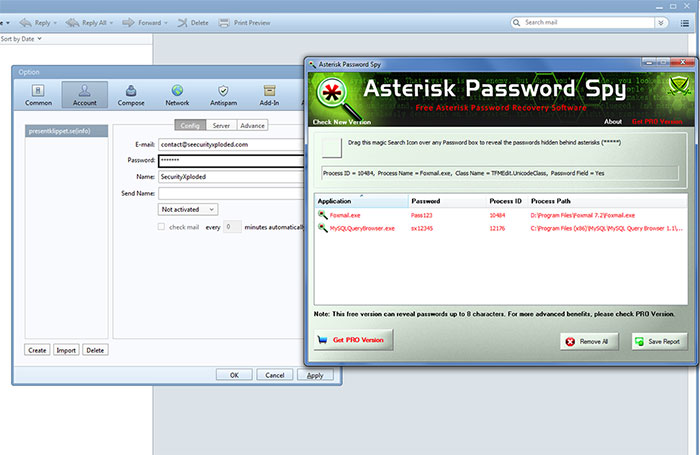Click the process info status text box

pyautogui.click(x=500, y=173)
